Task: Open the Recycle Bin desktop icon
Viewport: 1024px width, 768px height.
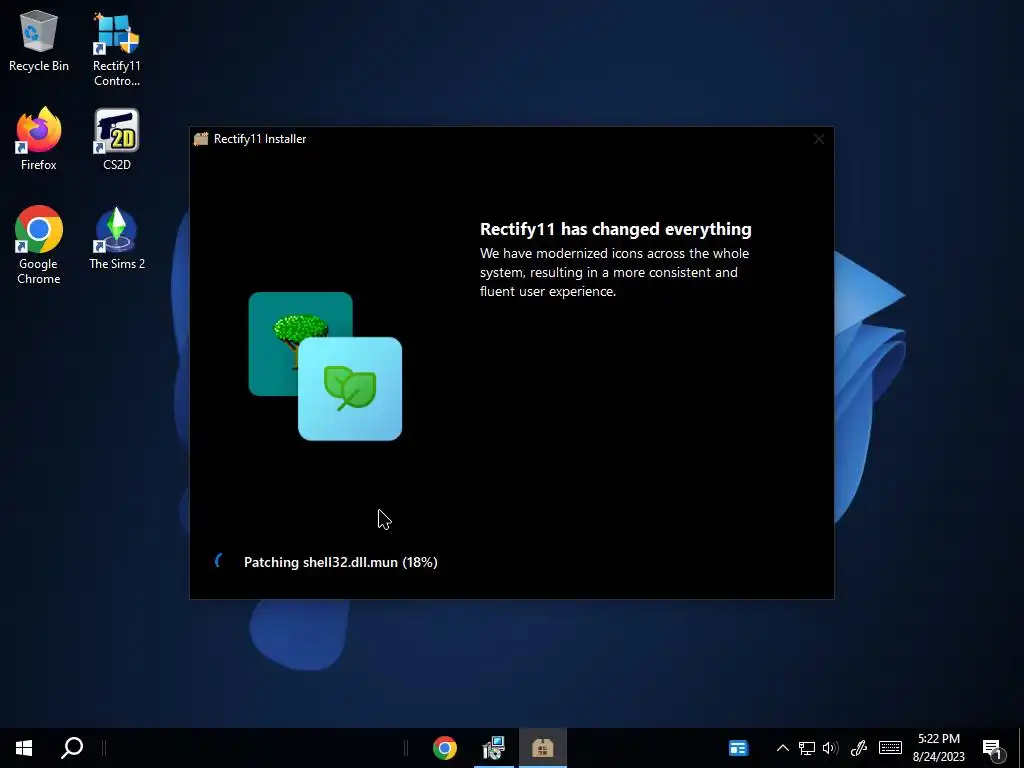Action: [x=39, y=40]
